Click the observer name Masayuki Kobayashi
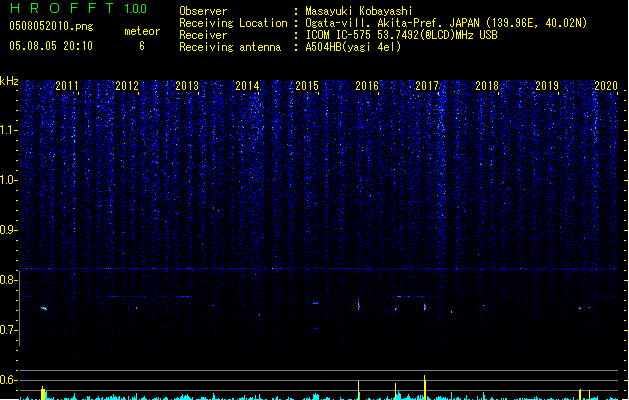This screenshot has width=629, height=400. click(359, 11)
